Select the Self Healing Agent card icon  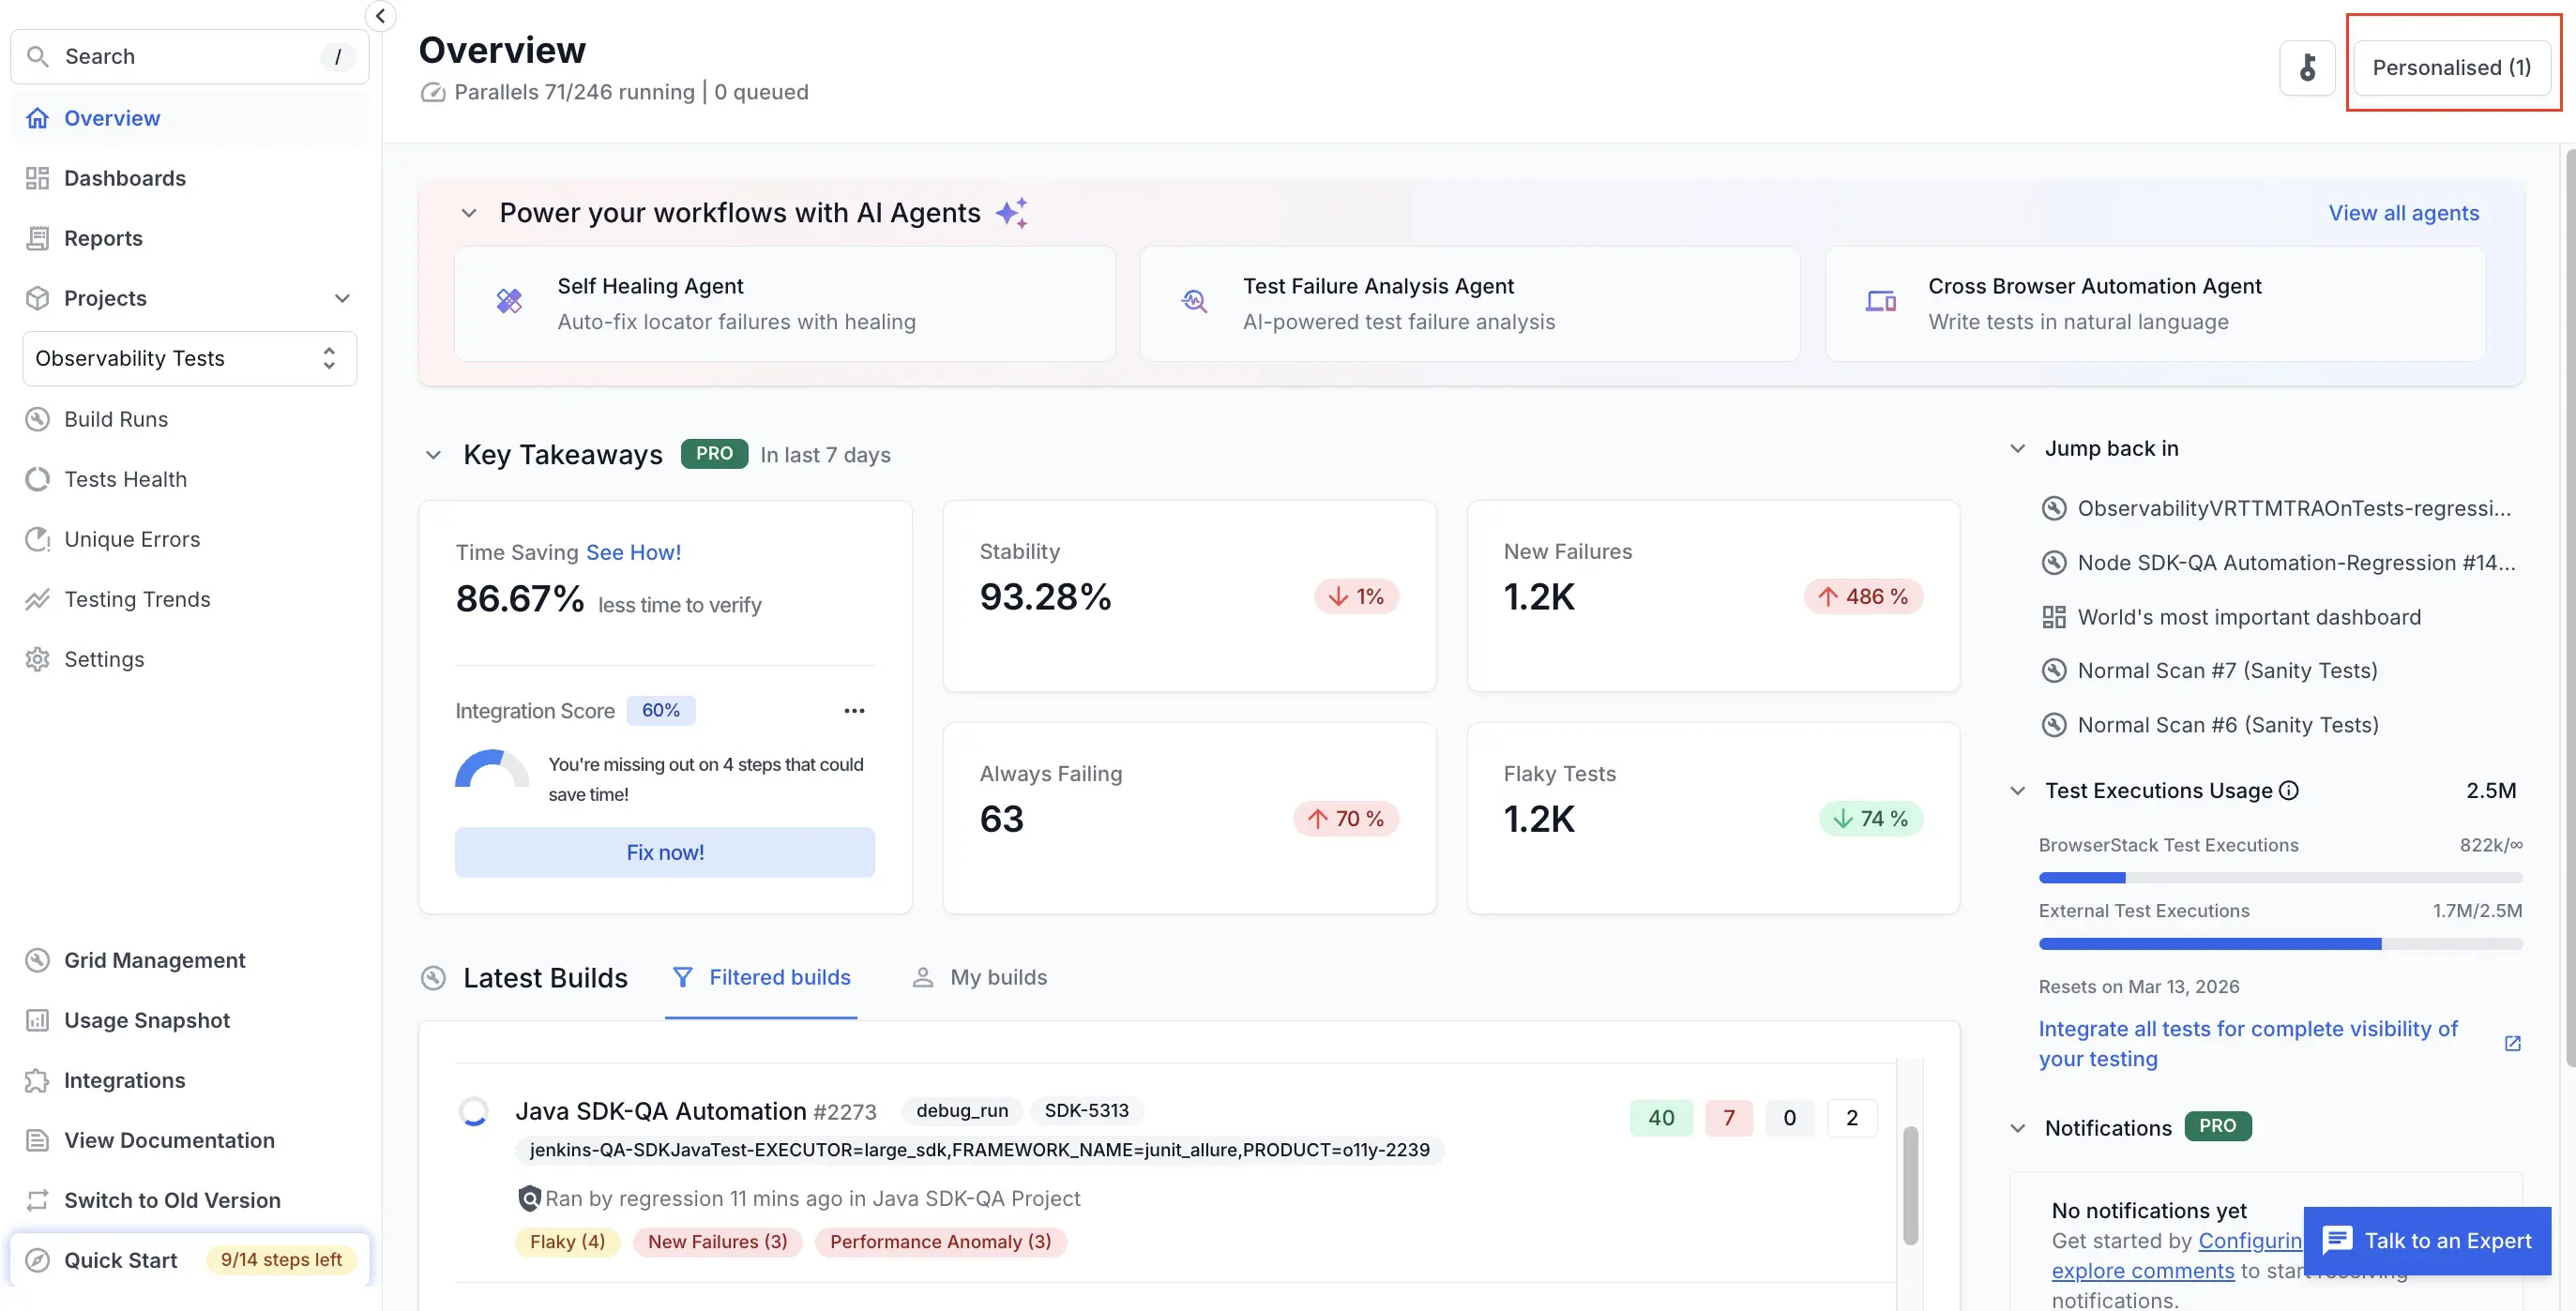tap(508, 302)
